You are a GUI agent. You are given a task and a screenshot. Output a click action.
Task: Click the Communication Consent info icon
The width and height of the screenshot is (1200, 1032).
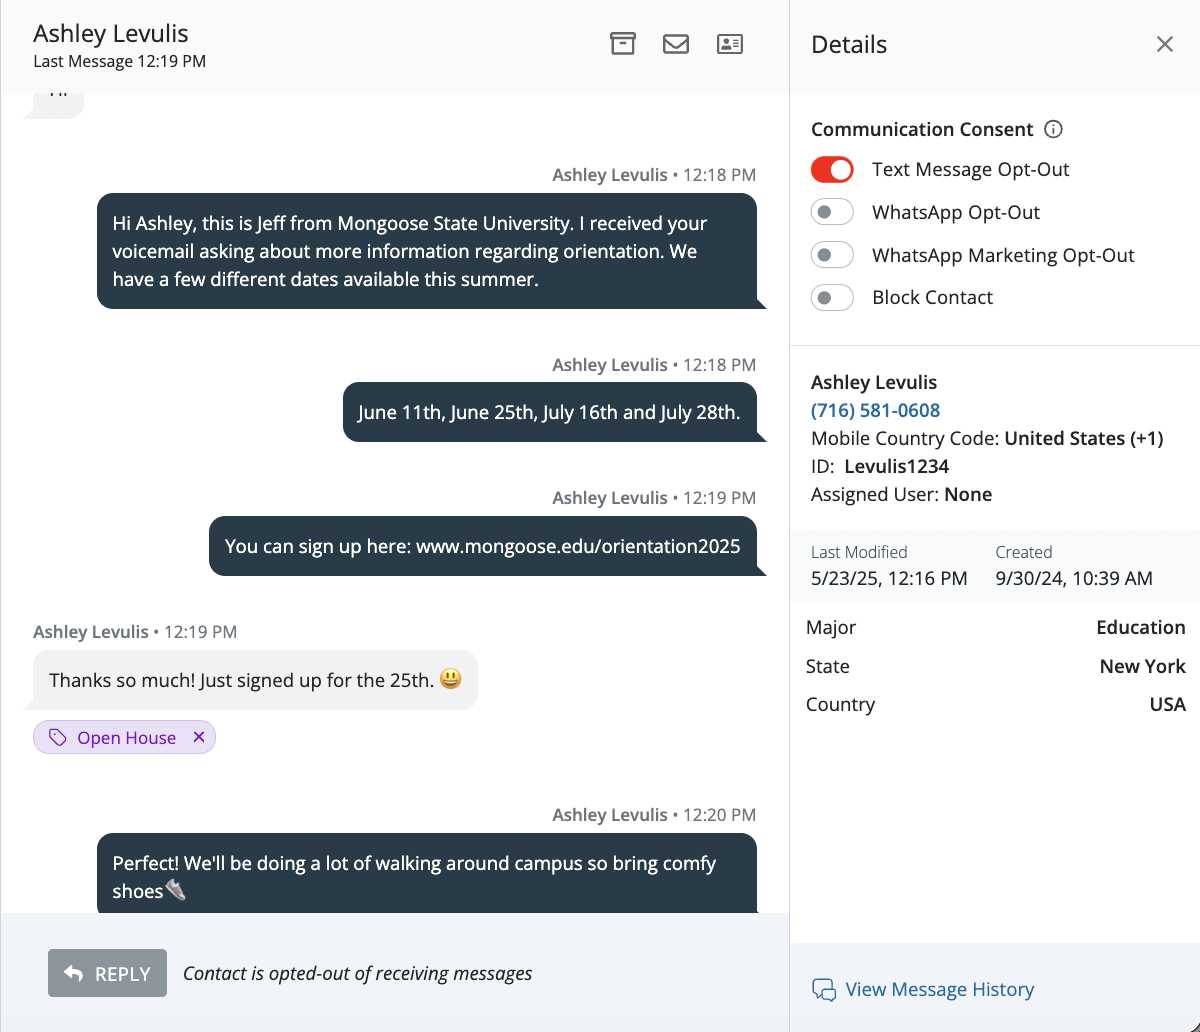coord(1053,129)
